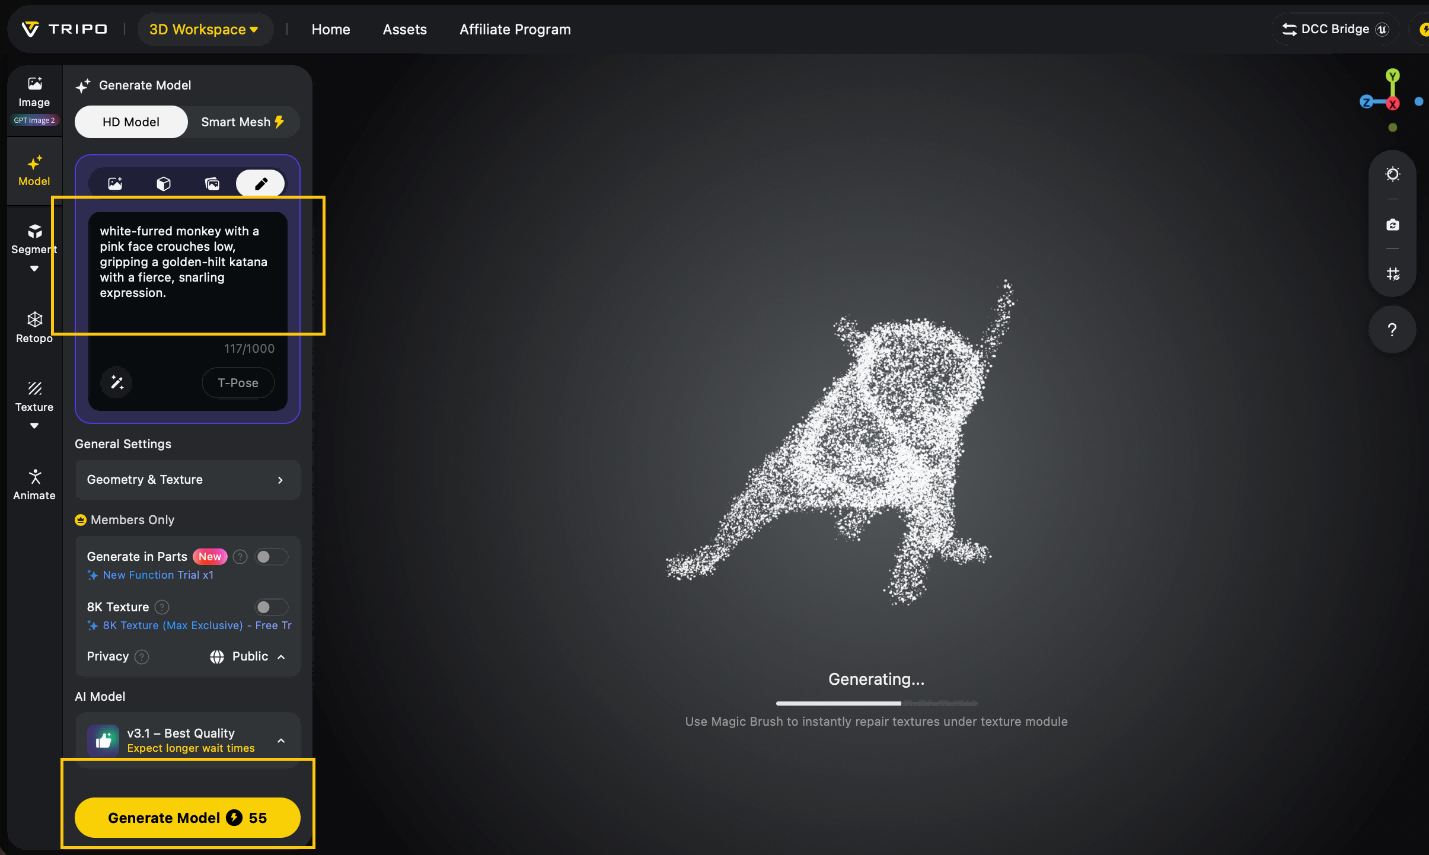This screenshot has height=855, width=1429.
Task: Click the generating progress bar
Action: pyautogui.click(x=877, y=703)
